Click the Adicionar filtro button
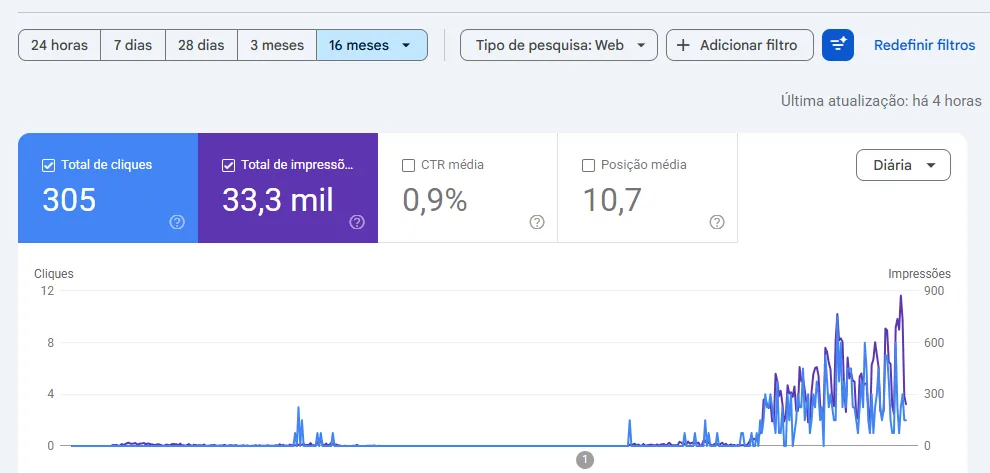The width and height of the screenshot is (990, 473). pos(739,45)
